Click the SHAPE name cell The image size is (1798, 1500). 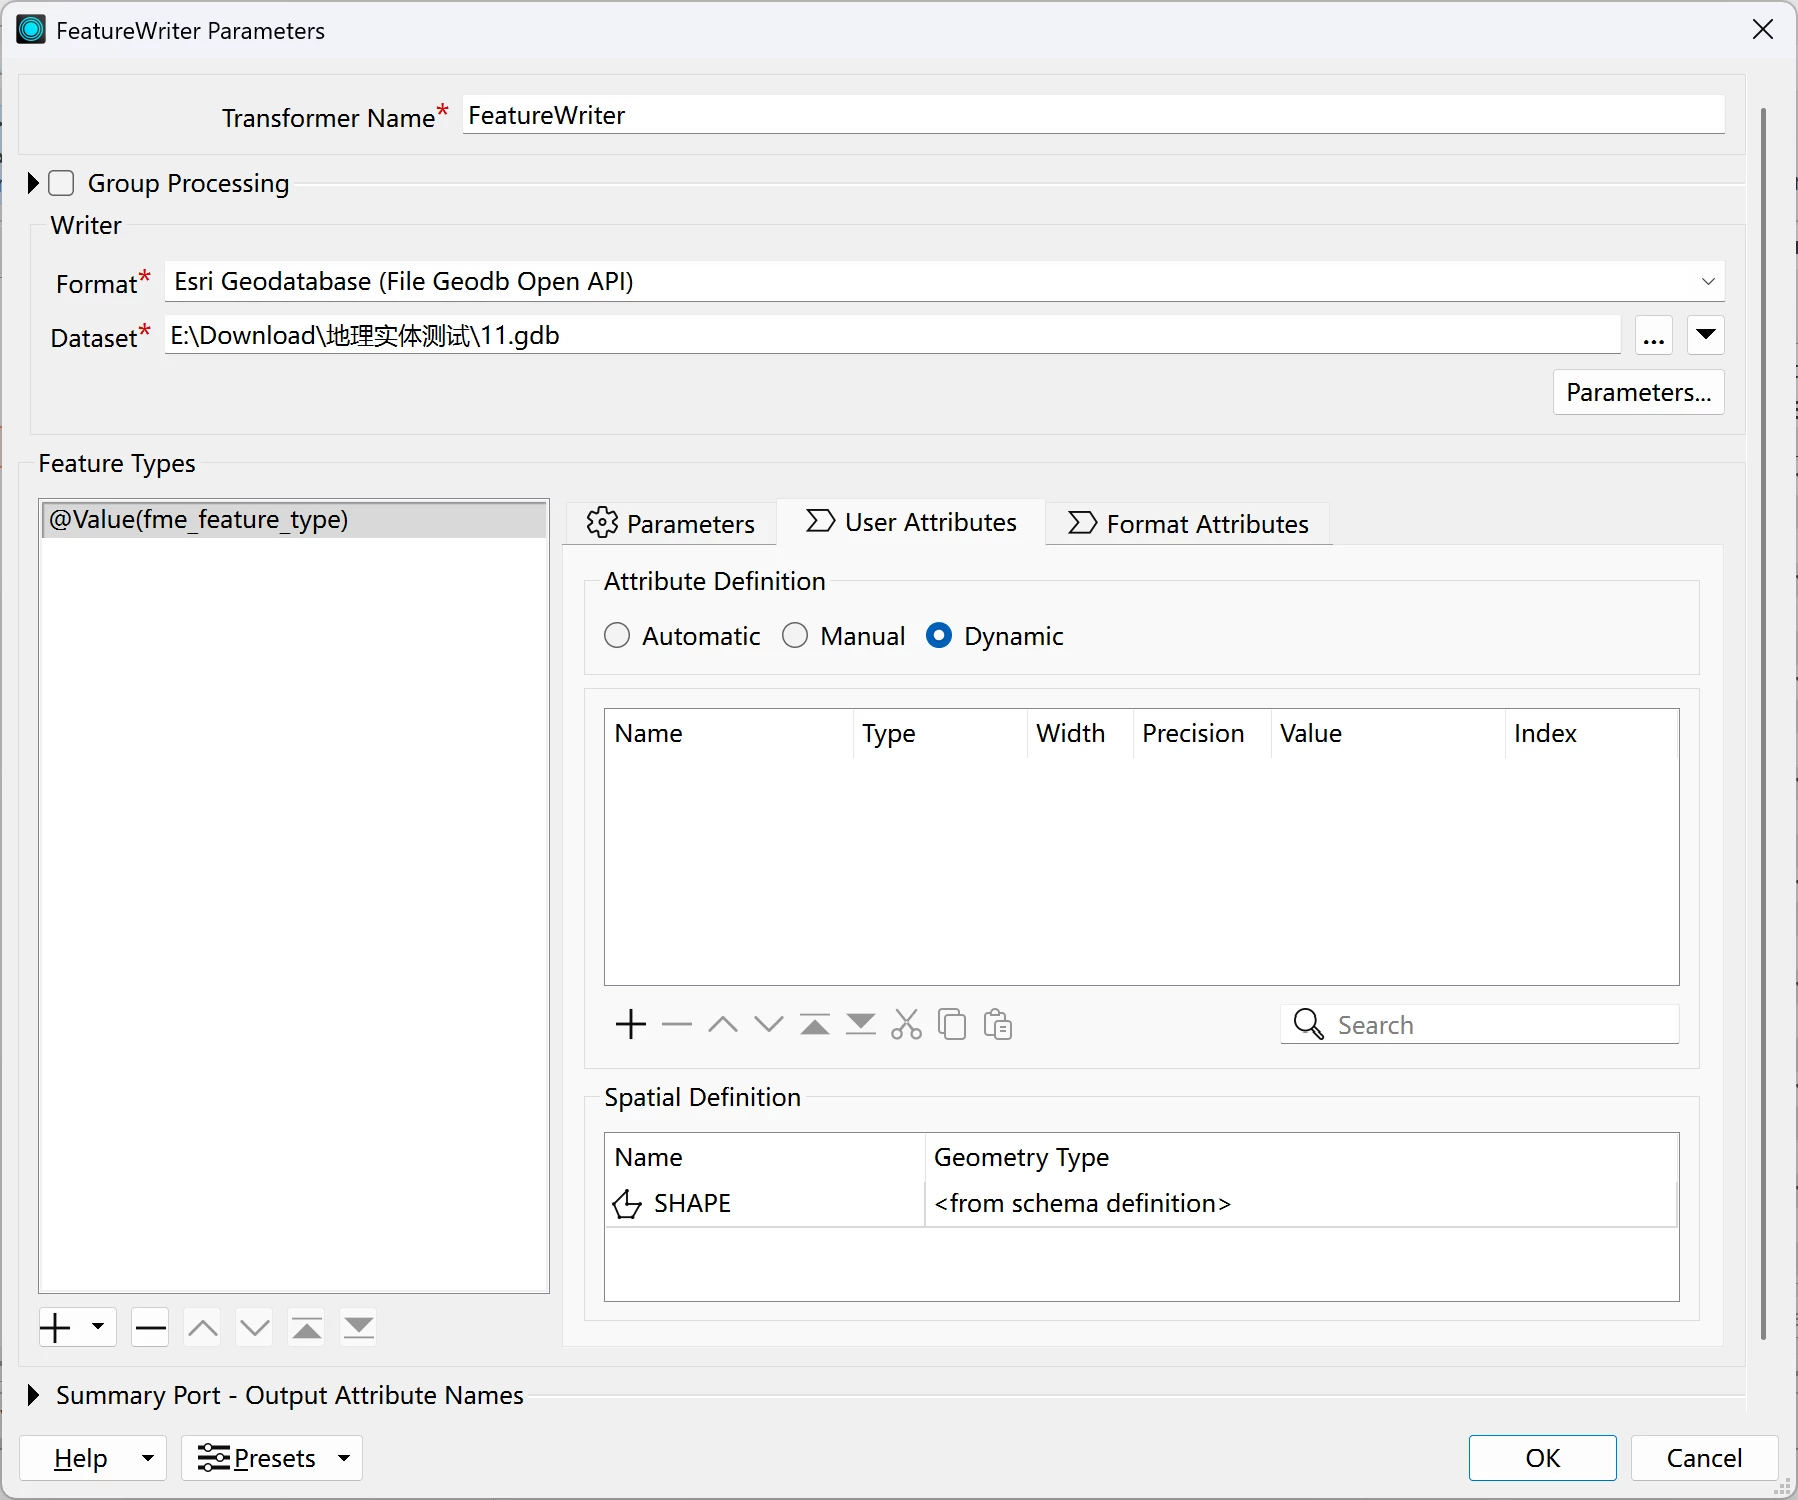coord(765,1204)
